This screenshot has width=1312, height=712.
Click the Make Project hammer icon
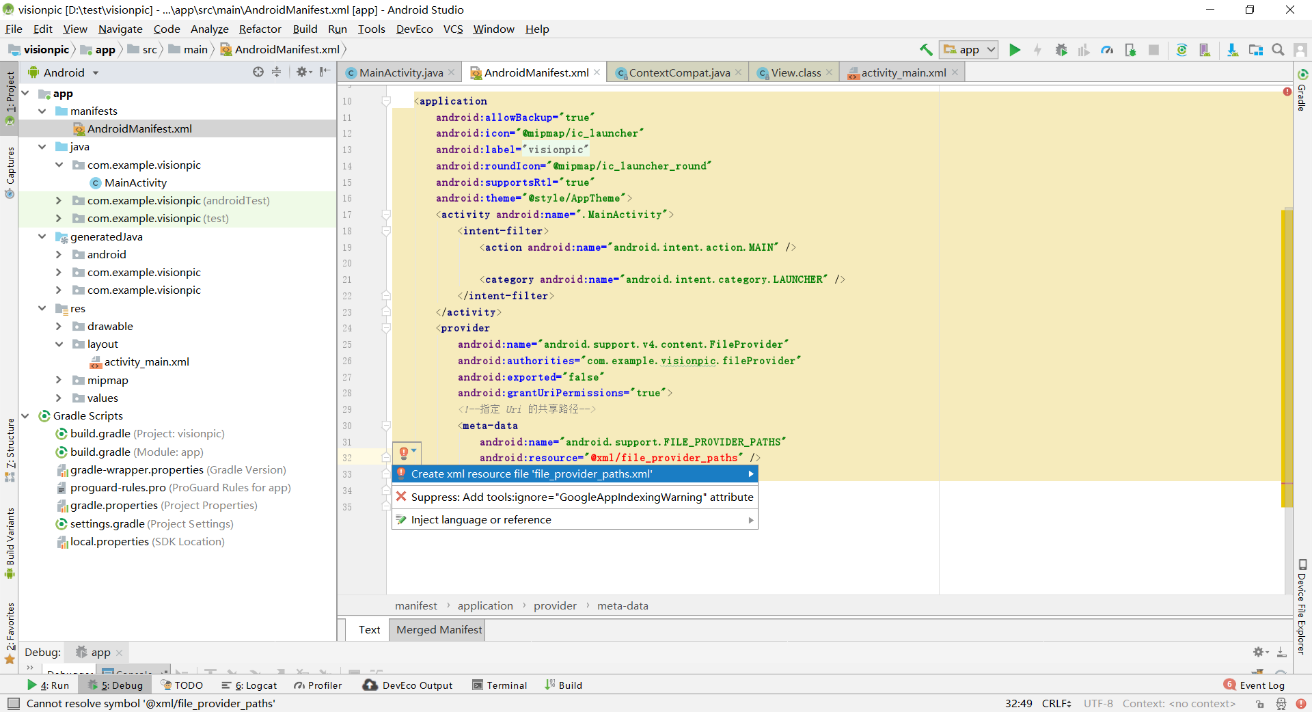[x=926, y=50]
